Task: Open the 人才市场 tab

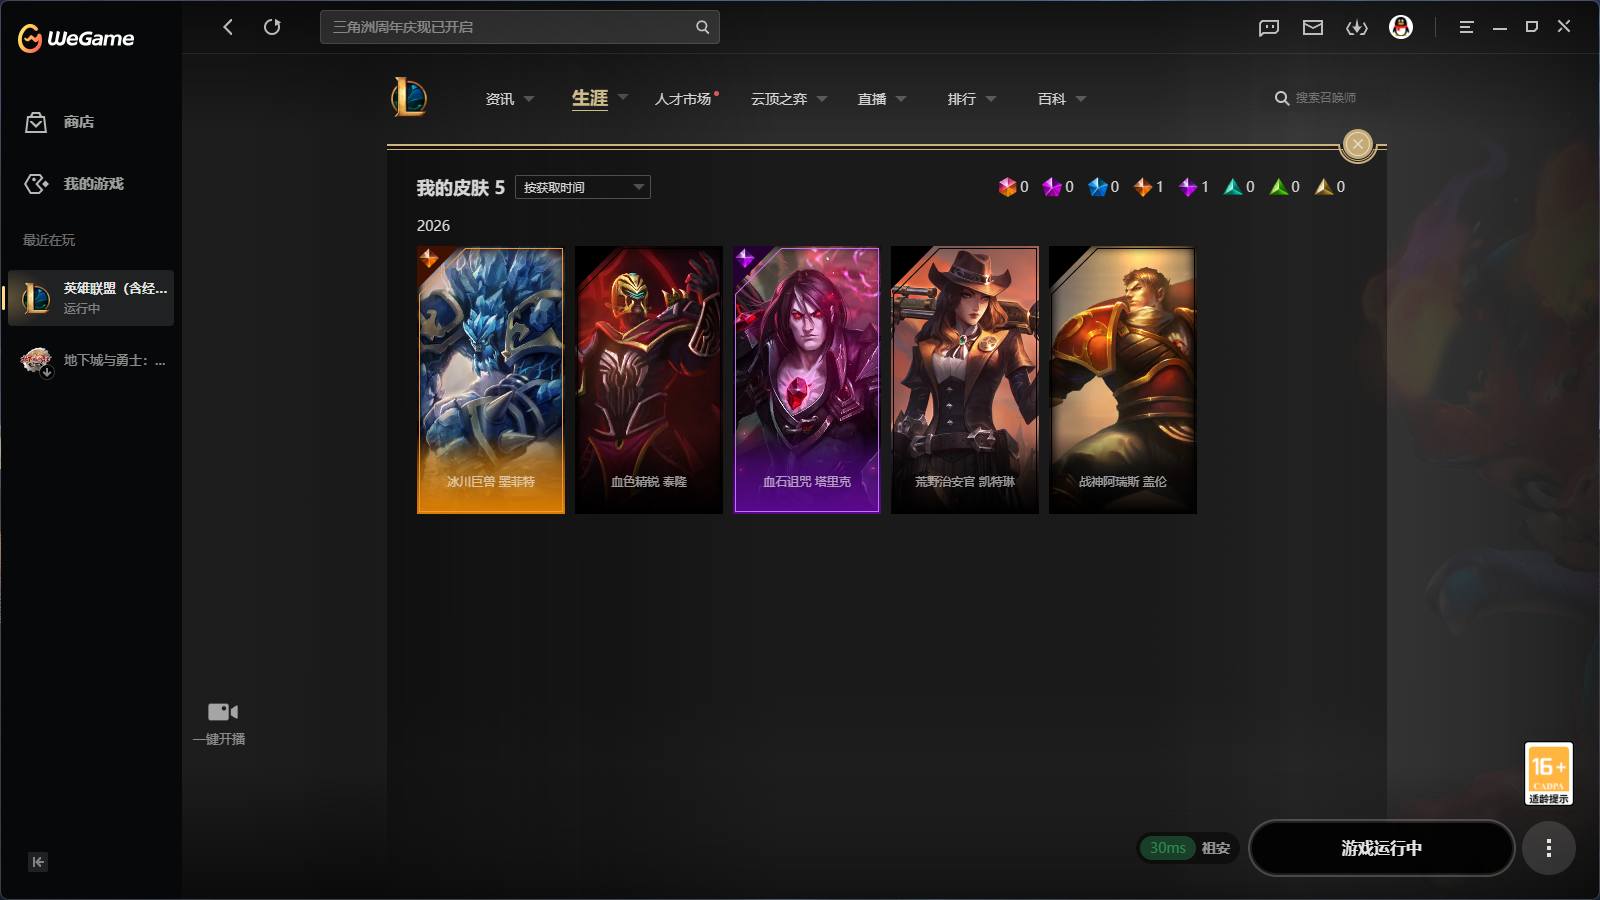Action: point(684,99)
